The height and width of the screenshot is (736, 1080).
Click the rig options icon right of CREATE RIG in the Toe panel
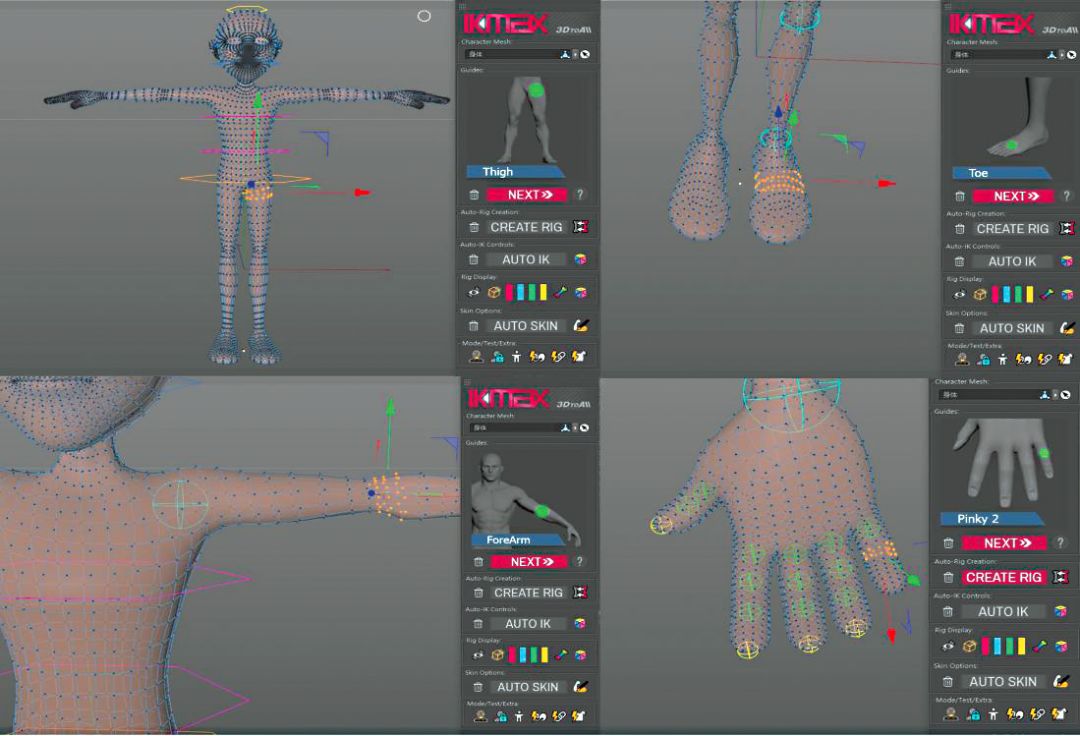[1067, 228]
